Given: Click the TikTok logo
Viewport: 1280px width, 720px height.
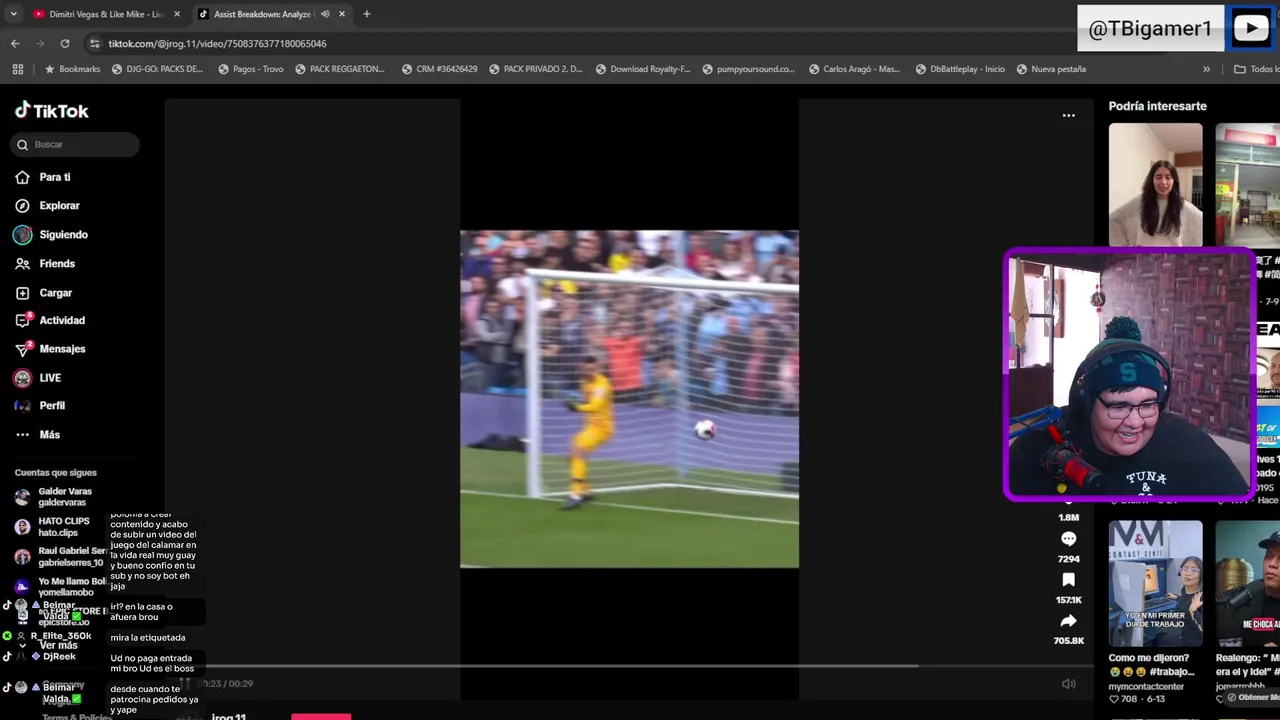Looking at the screenshot, I should (x=52, y=111).
